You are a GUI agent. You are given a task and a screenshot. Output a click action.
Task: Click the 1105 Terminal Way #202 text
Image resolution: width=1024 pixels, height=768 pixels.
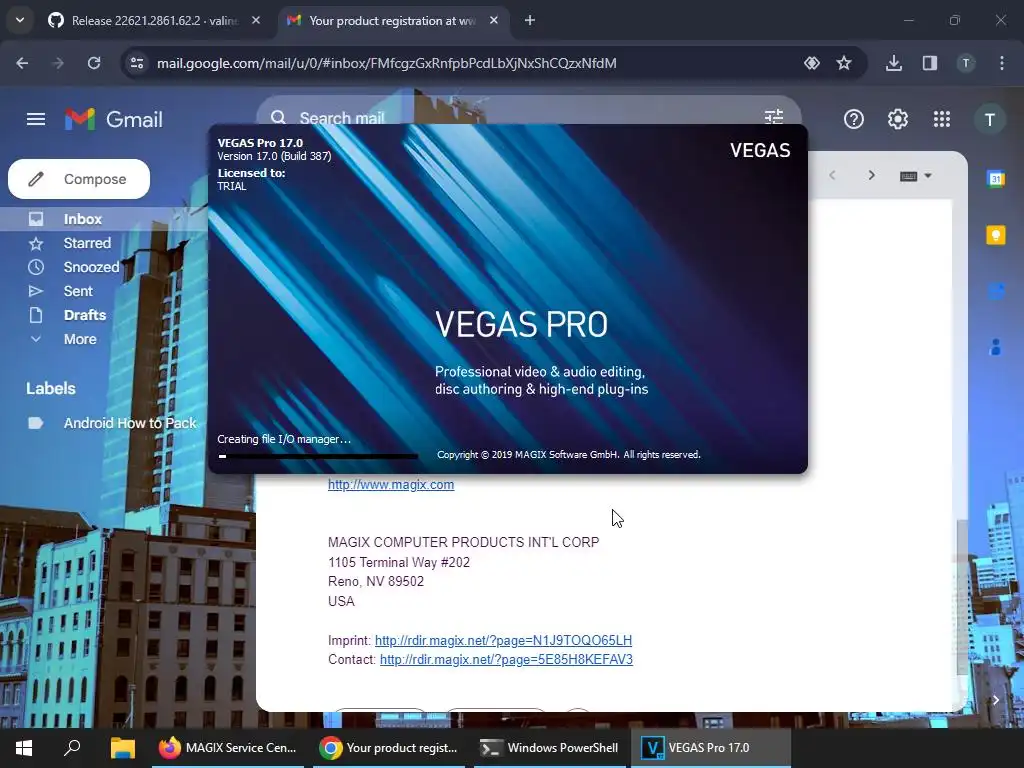pos(399,562)
